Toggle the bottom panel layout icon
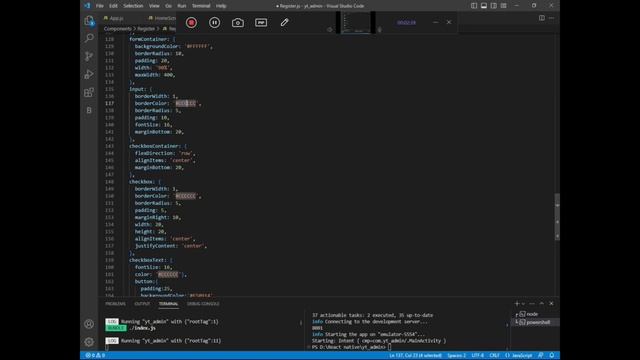This screenshot has height=360, width=640. click(x=484, y=6)
